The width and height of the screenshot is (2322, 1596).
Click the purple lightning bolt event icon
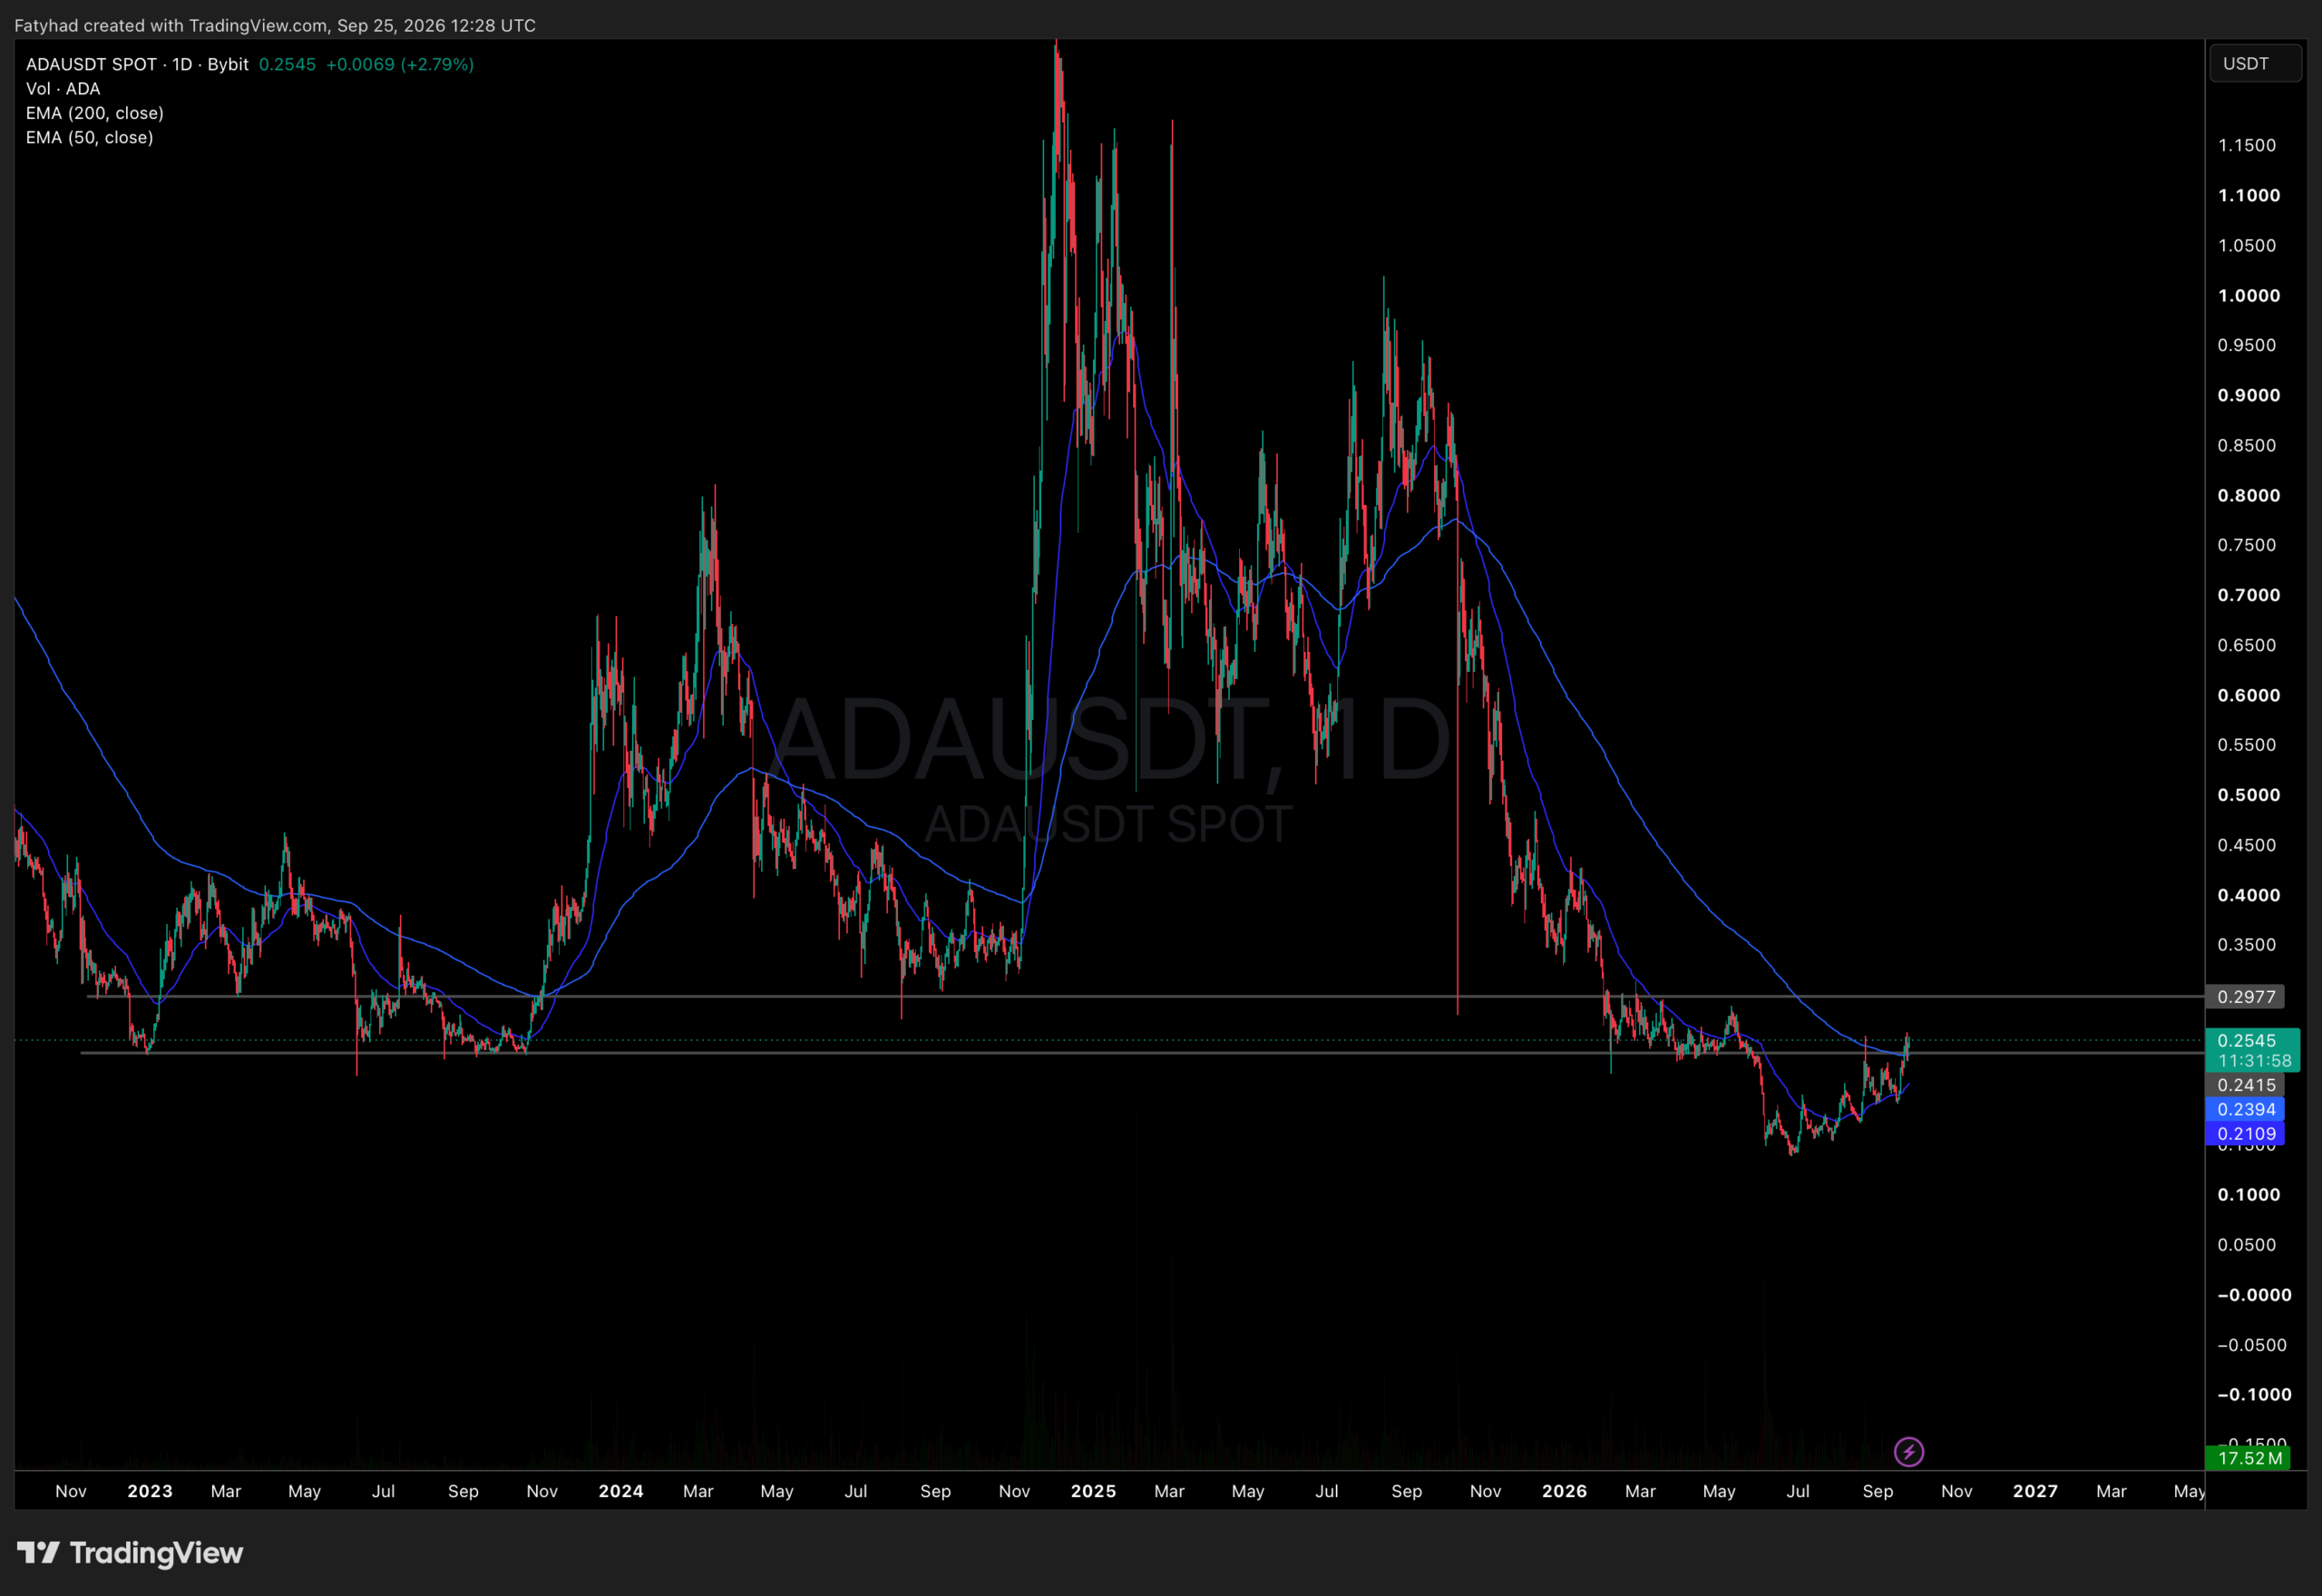click(1908, 1451)
